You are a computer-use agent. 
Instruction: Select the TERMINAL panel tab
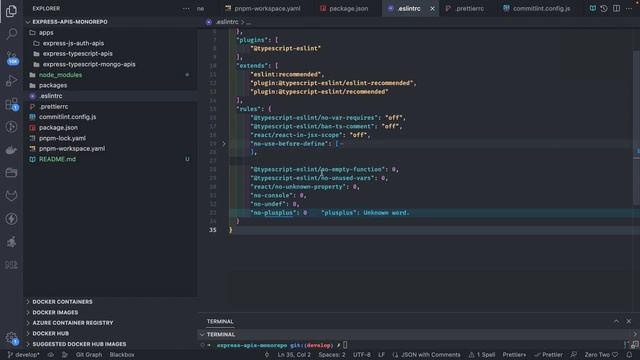coord(220,322)
